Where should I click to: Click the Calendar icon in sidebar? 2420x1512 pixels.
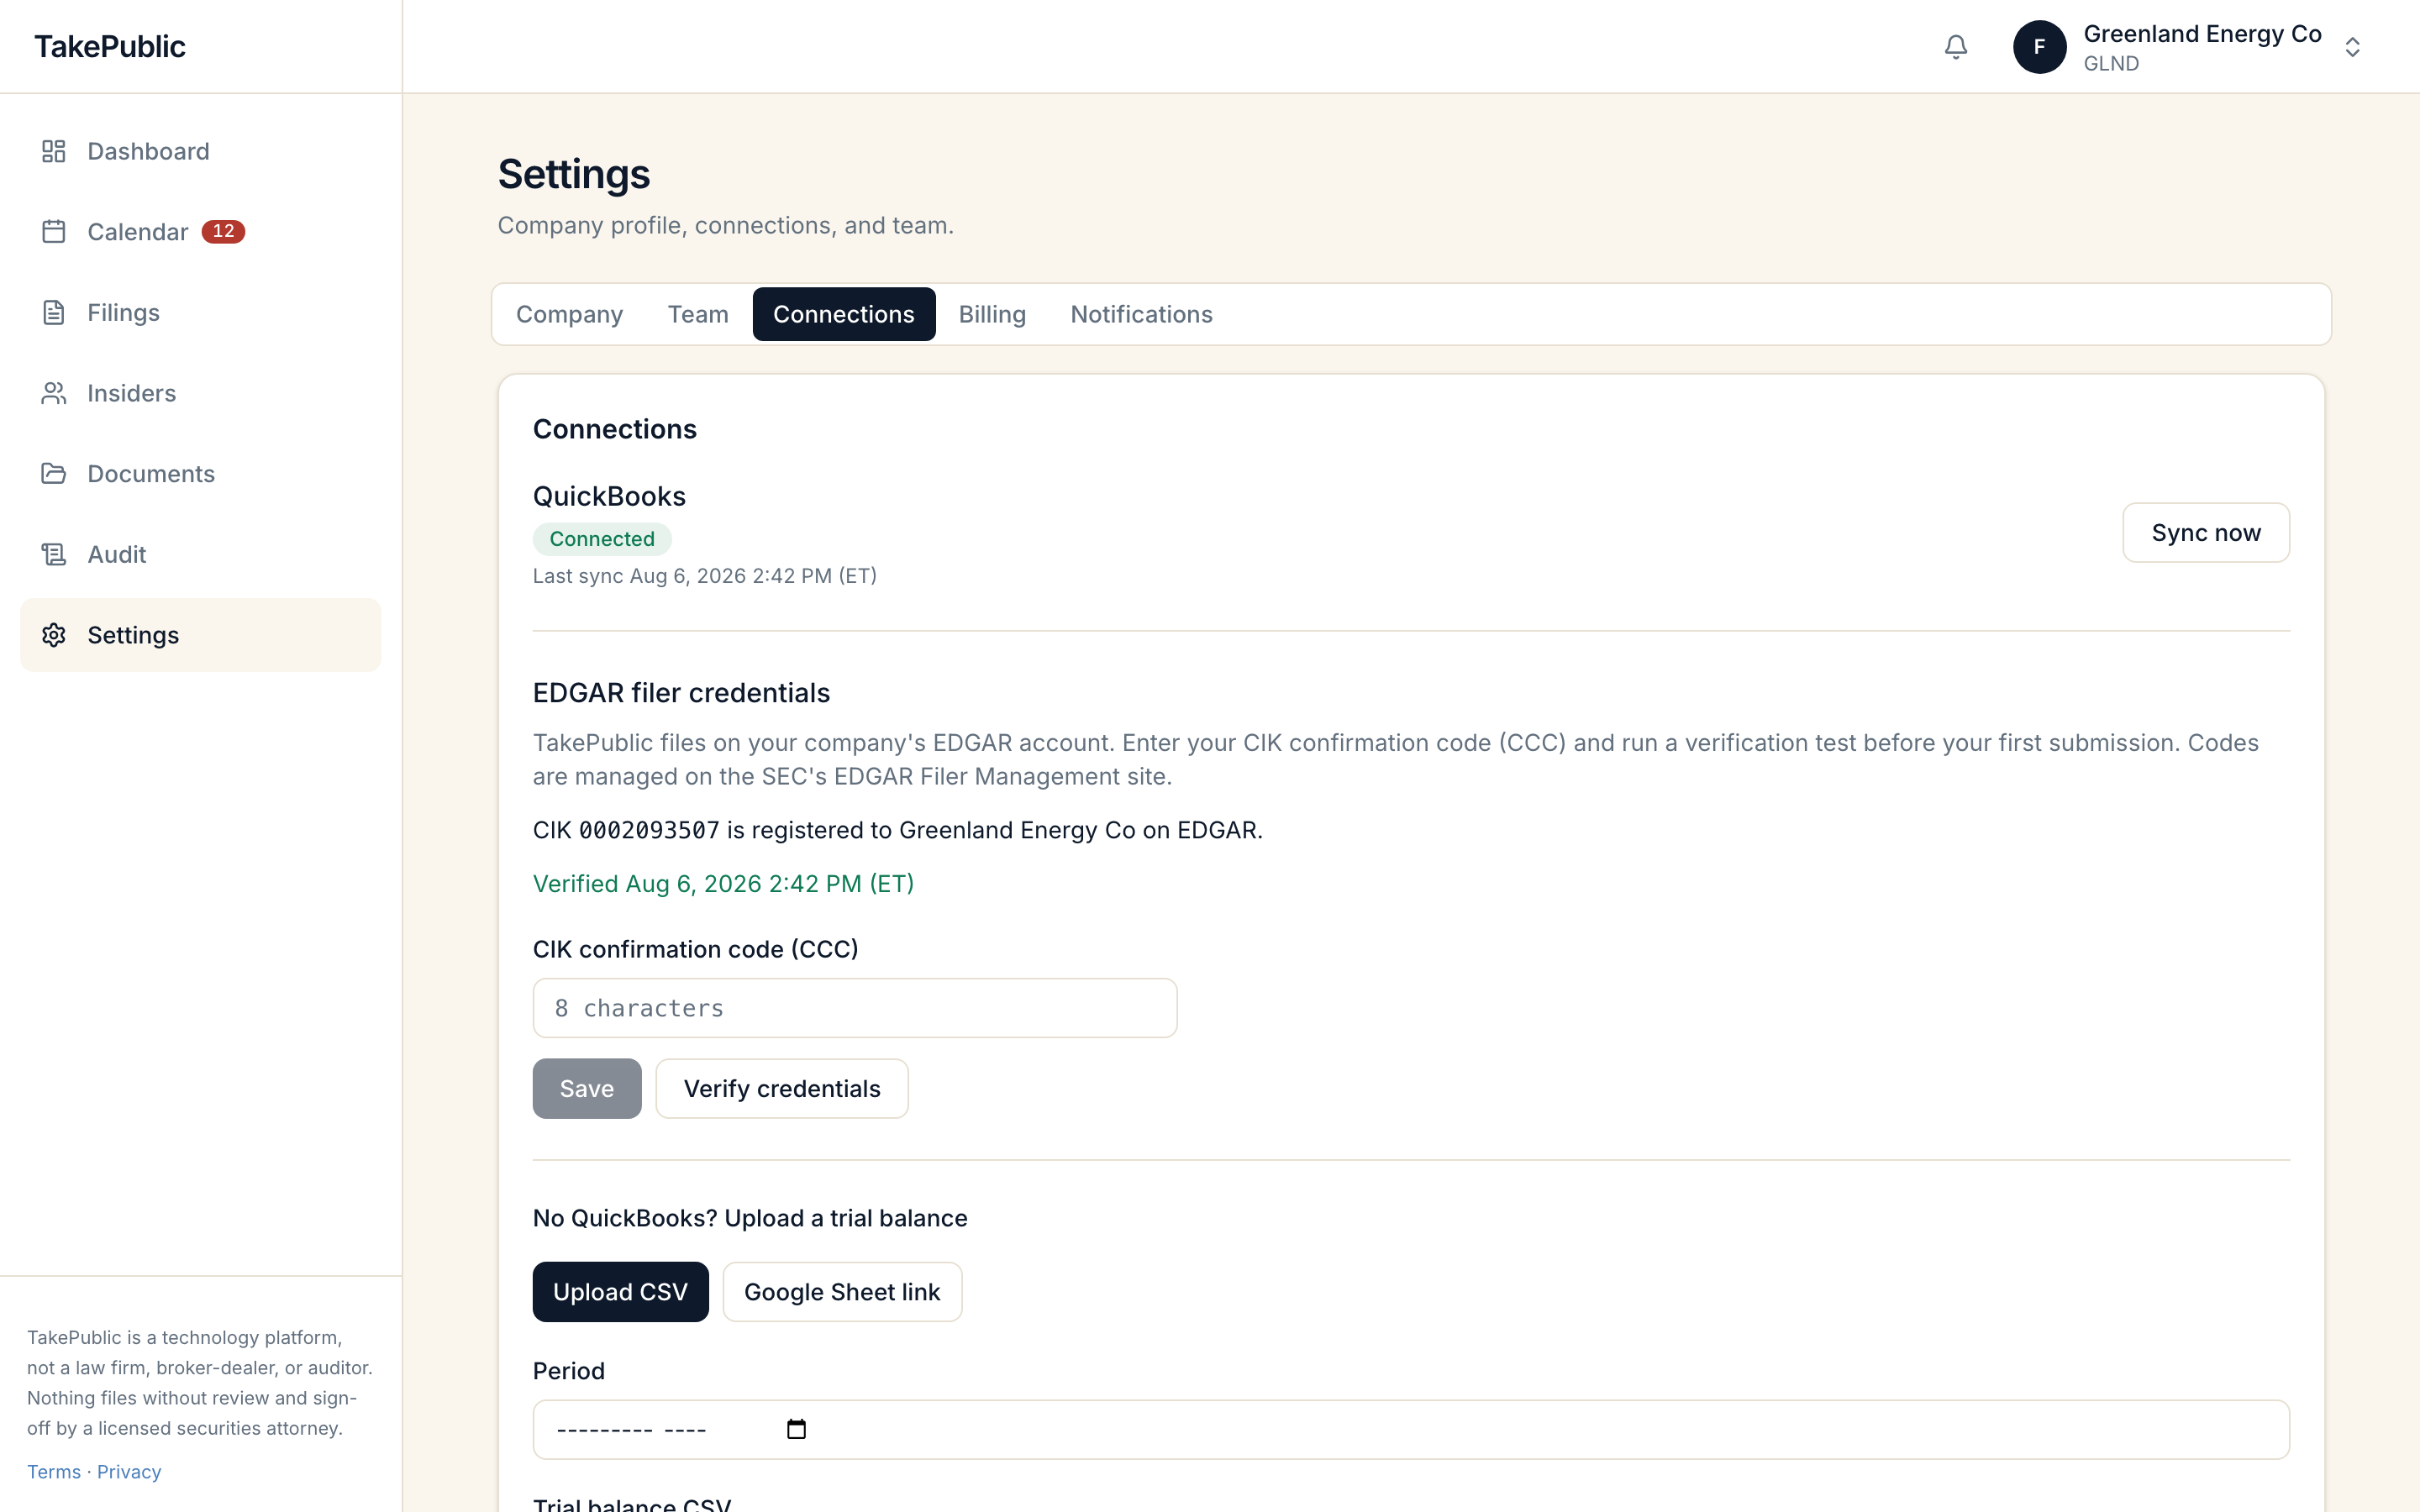[x=54, y=232]
